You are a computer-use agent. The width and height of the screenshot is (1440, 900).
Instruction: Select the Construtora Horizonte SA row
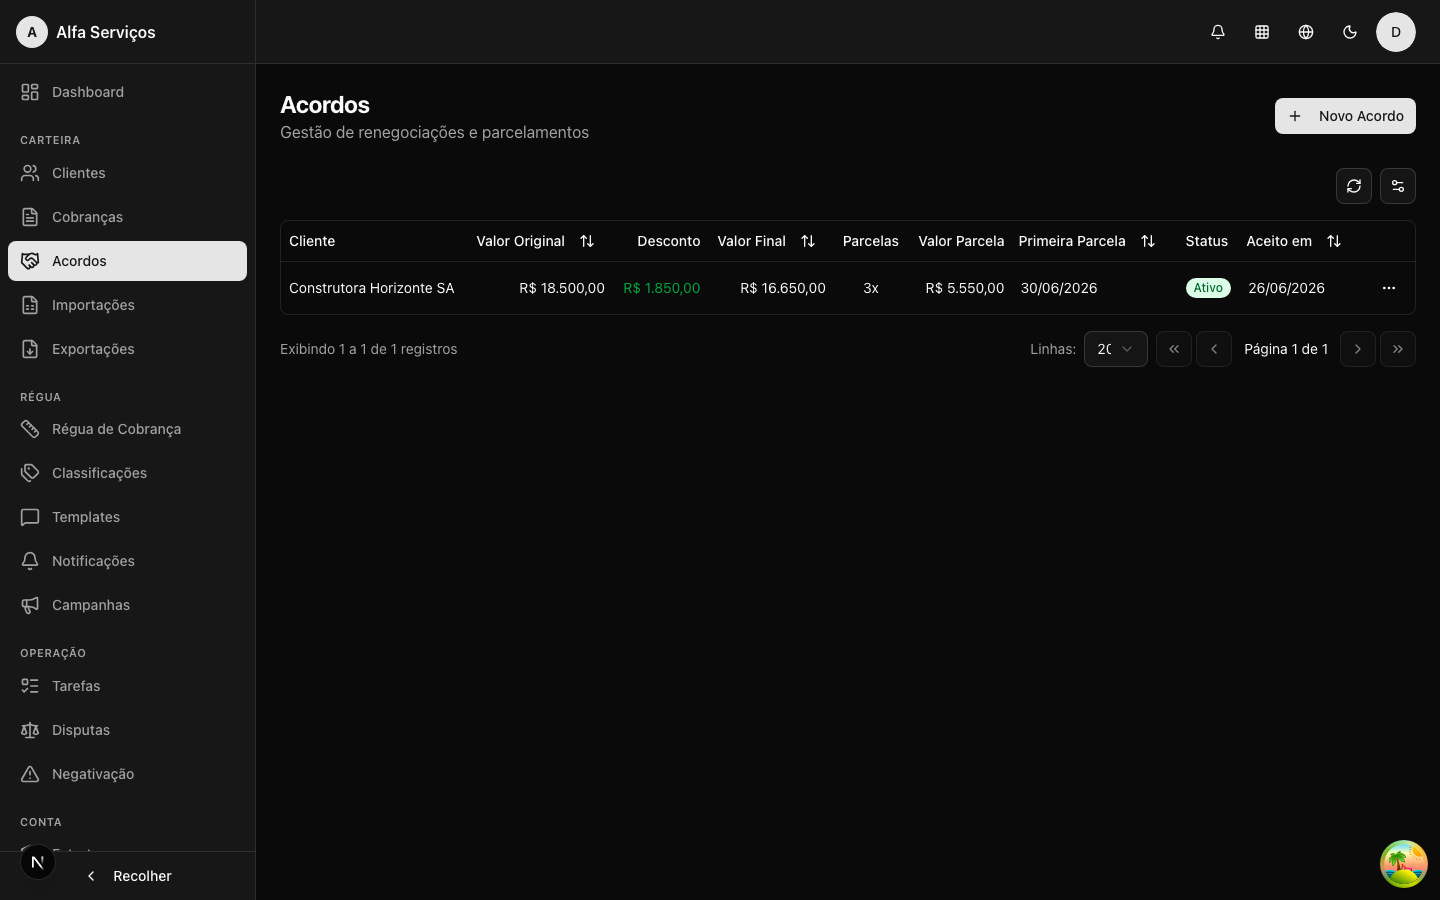point(848,288)
